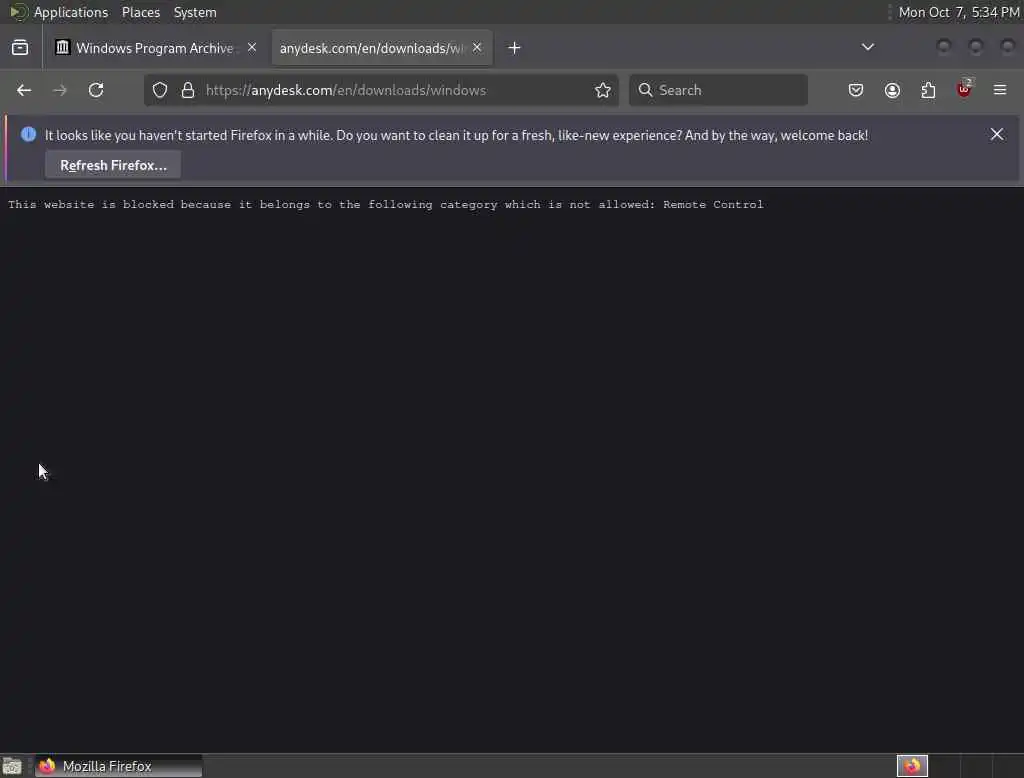The height and width of the screenshot is (778, 1024).
Task: Open the Save to Pocket icon
Action: 856,90
